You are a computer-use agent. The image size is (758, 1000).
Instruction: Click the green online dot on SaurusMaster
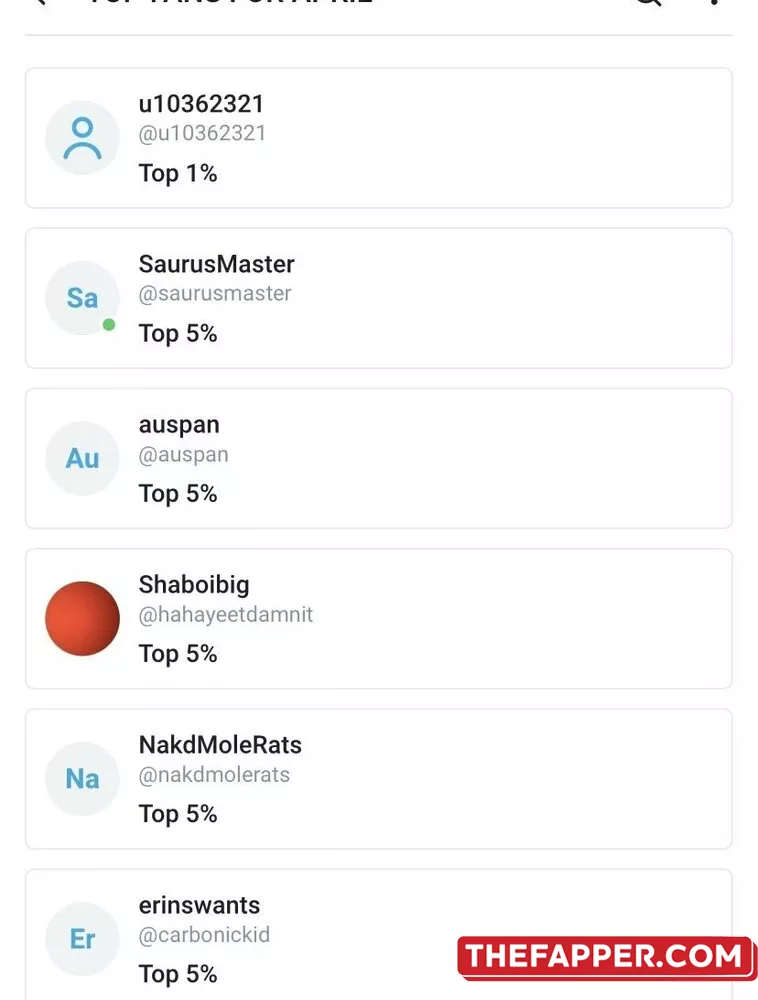click(x=109, y=325)
